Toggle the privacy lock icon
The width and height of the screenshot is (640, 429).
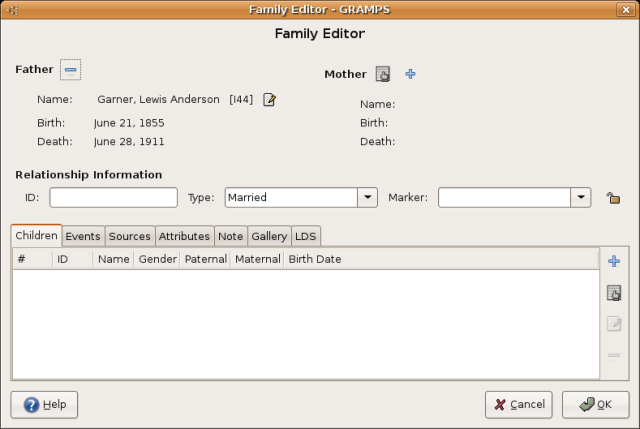point(612,198)
